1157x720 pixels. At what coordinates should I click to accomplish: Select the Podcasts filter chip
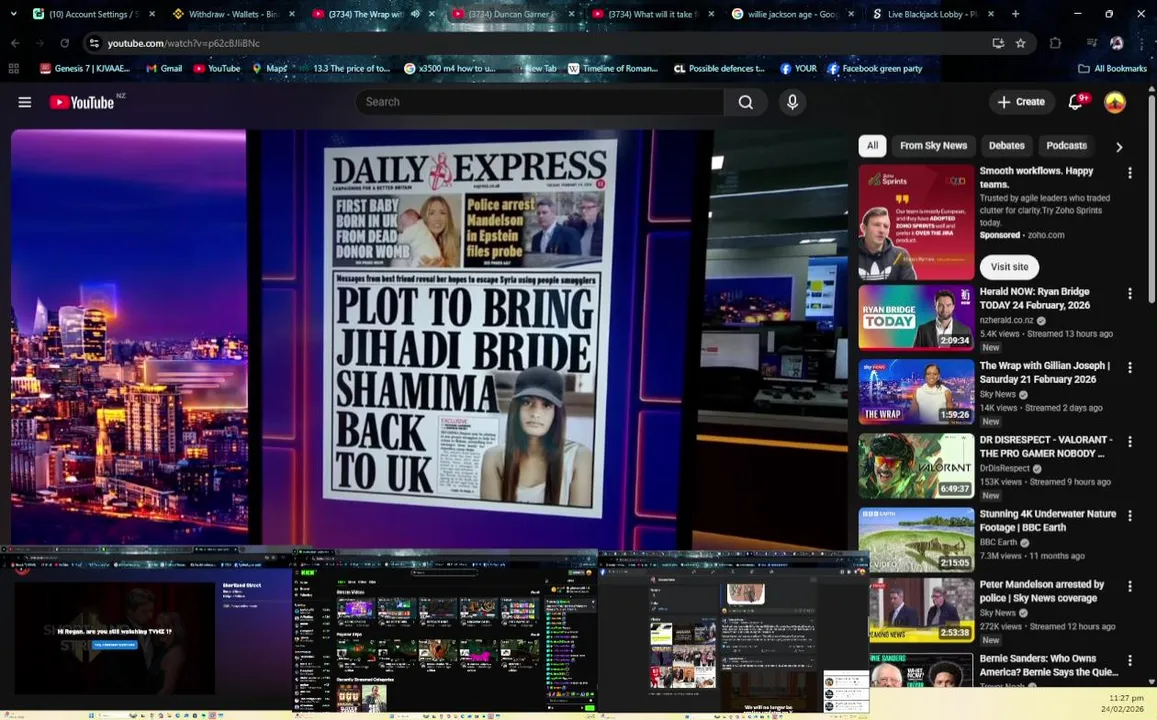click(1066, 145)
